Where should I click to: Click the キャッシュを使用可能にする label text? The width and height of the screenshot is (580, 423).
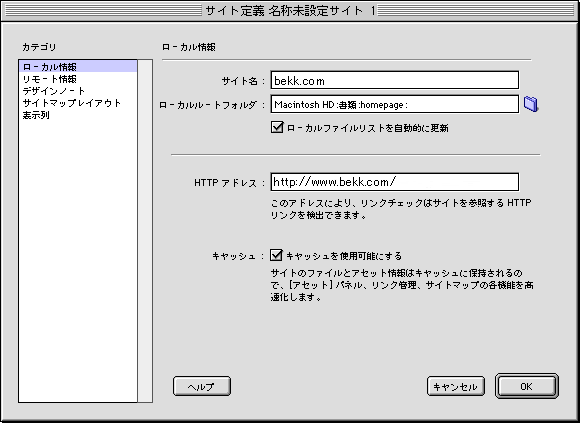[x=344, y=256]
